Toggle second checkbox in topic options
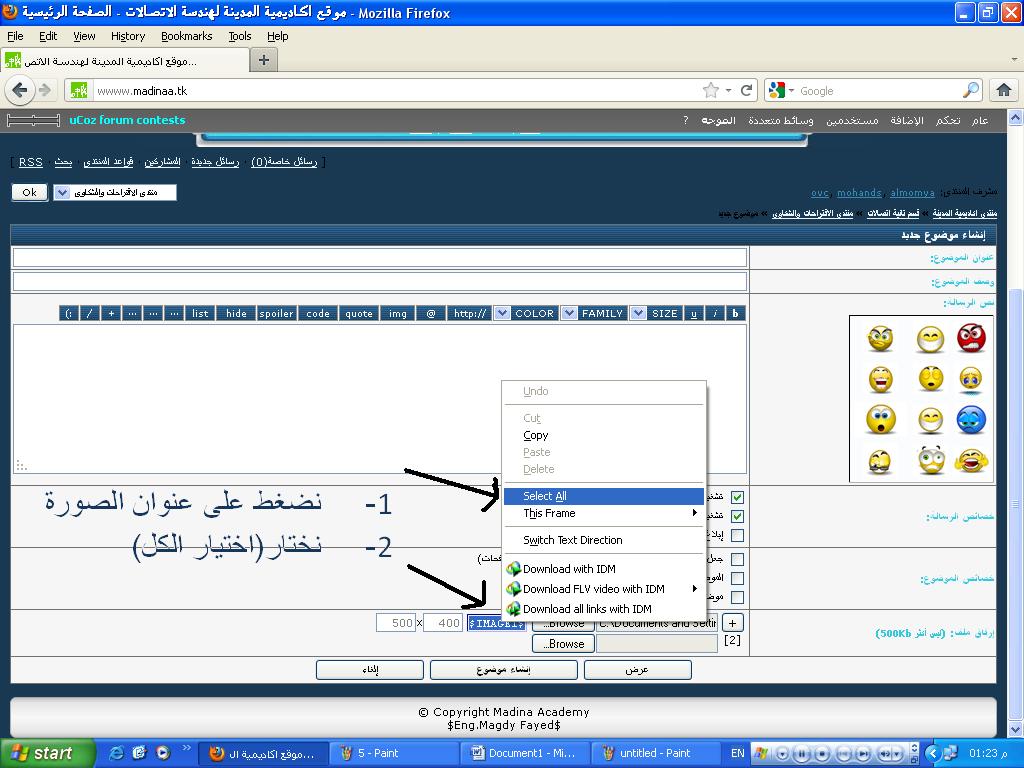The height and width of the screenshot is (768, 1024). [x=737, y=578]
